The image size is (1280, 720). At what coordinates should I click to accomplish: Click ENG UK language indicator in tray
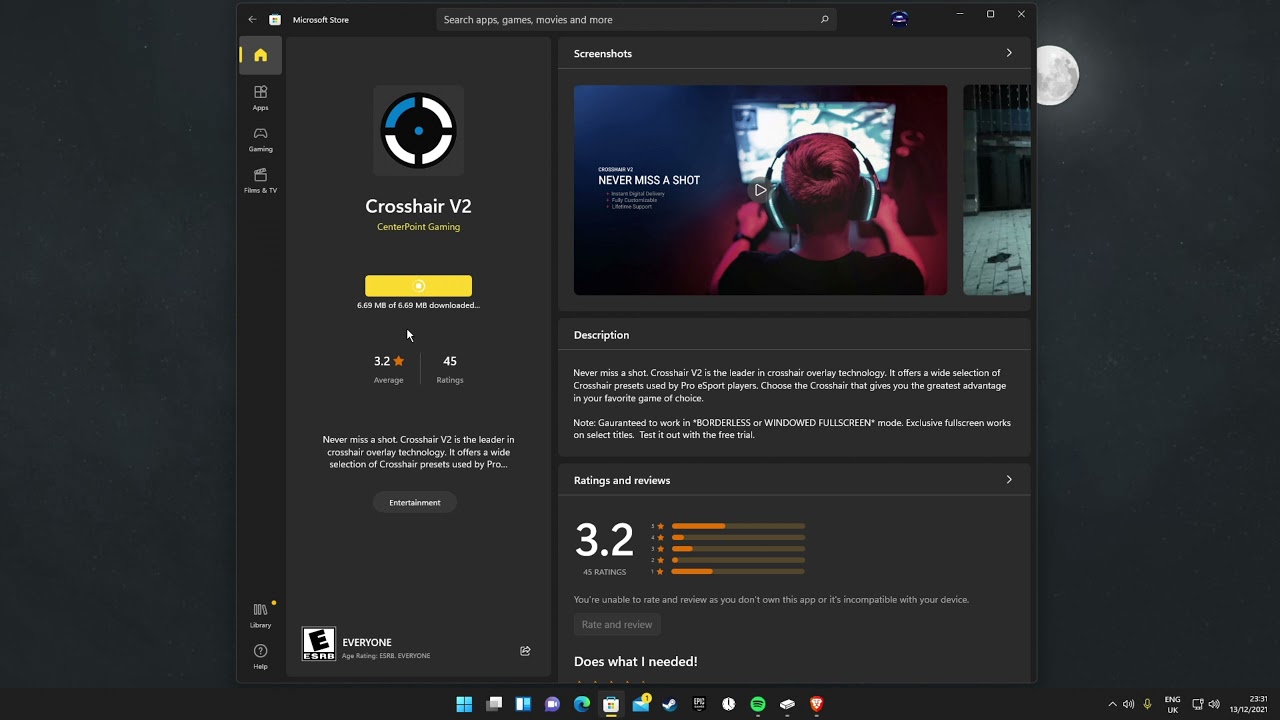[x=1173, y=704]
